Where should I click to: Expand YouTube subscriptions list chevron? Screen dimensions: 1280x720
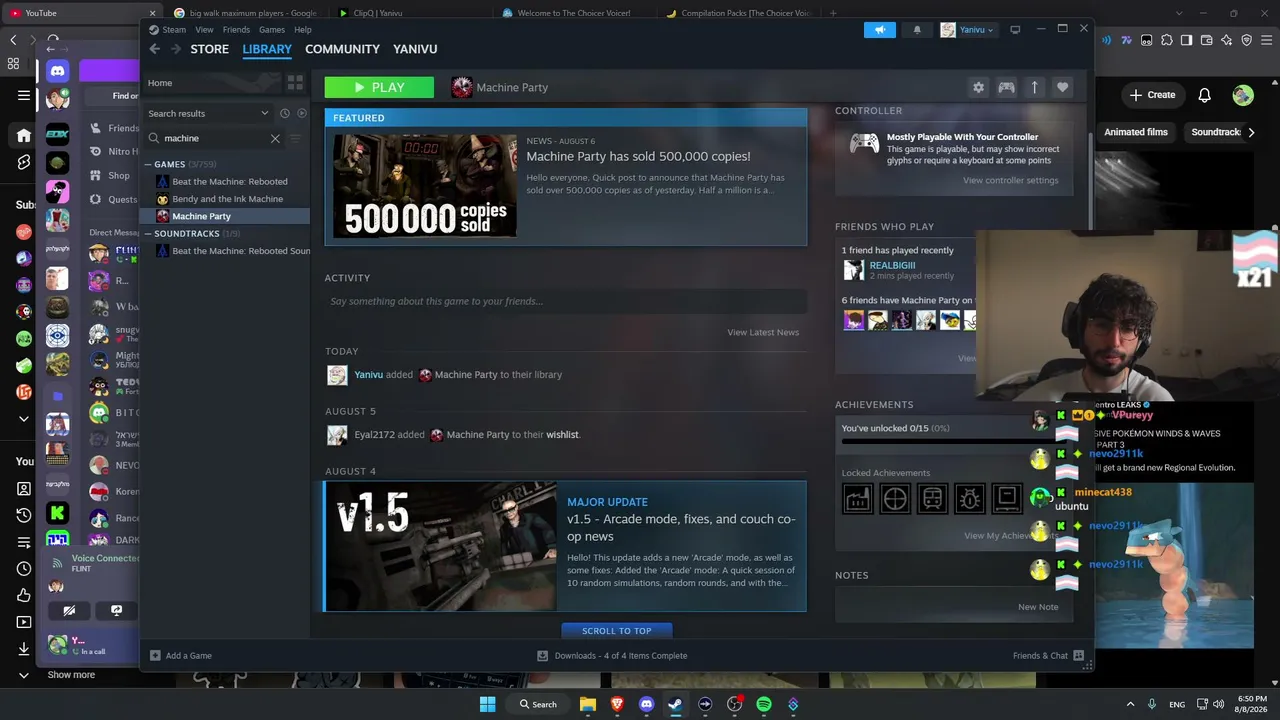tap(24, 418)
